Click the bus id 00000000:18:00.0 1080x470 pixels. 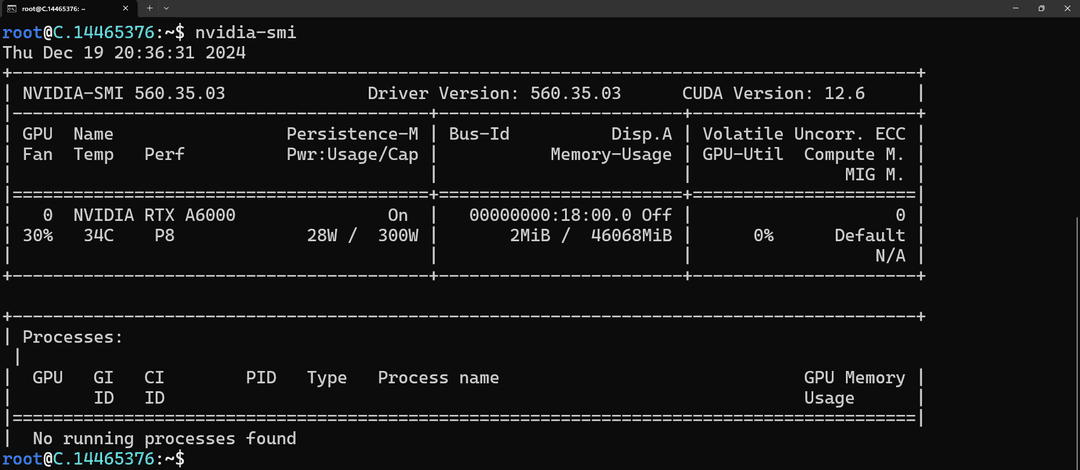tap(552, 215)
